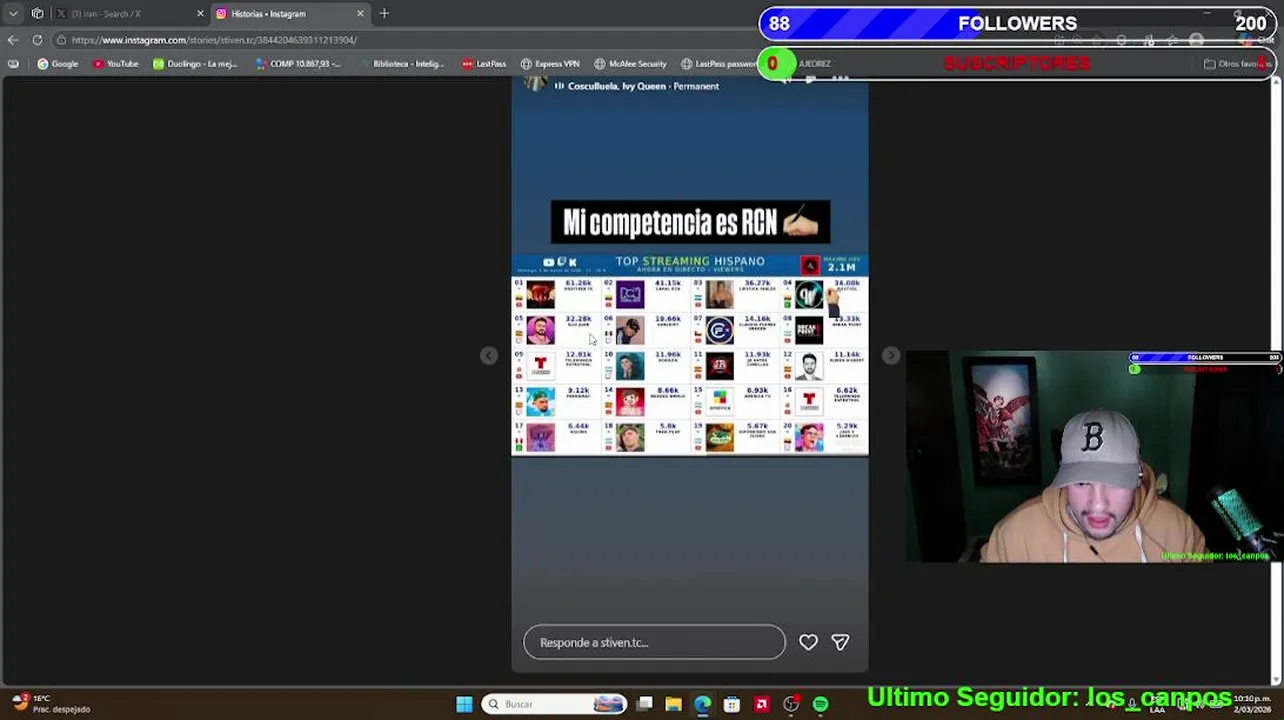Open Spotify from the taskbar
The image size is (1284, 720).
coord(821,704)
